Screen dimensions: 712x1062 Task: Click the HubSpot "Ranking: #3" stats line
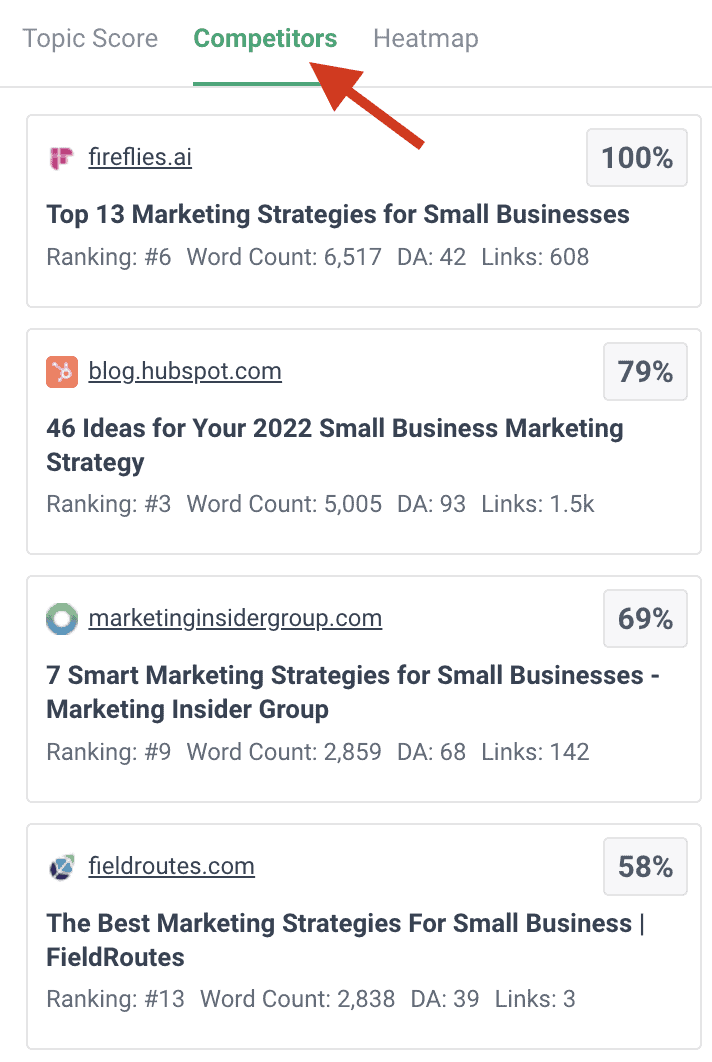coord(320,504)
